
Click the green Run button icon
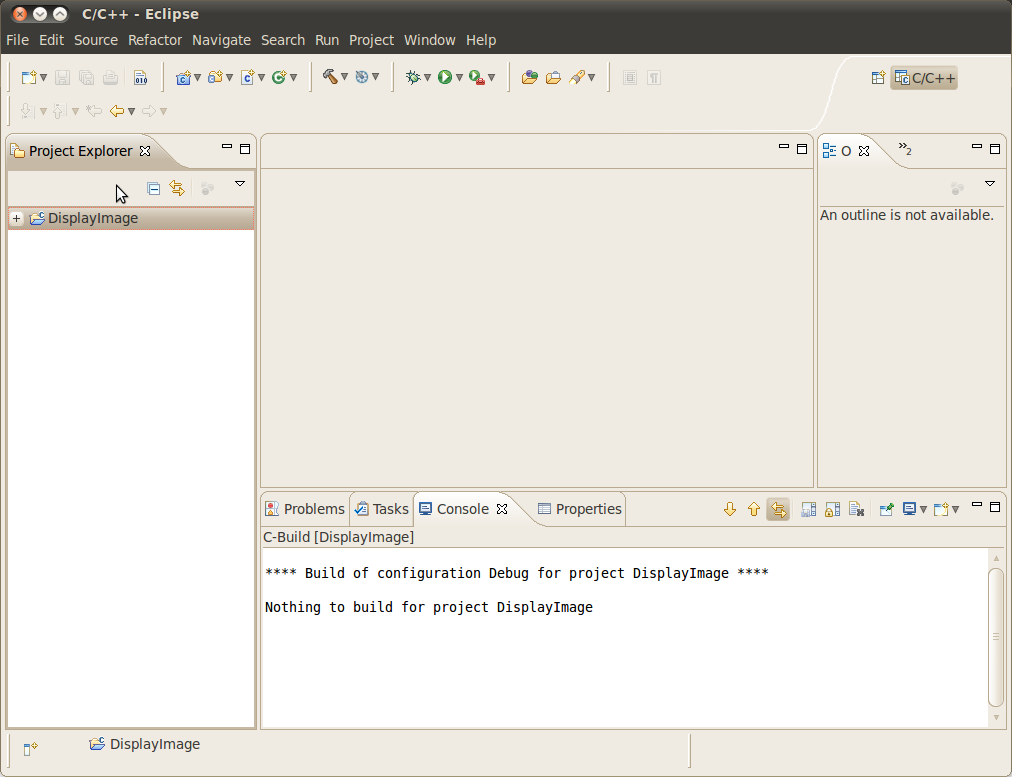click(444, 77)
